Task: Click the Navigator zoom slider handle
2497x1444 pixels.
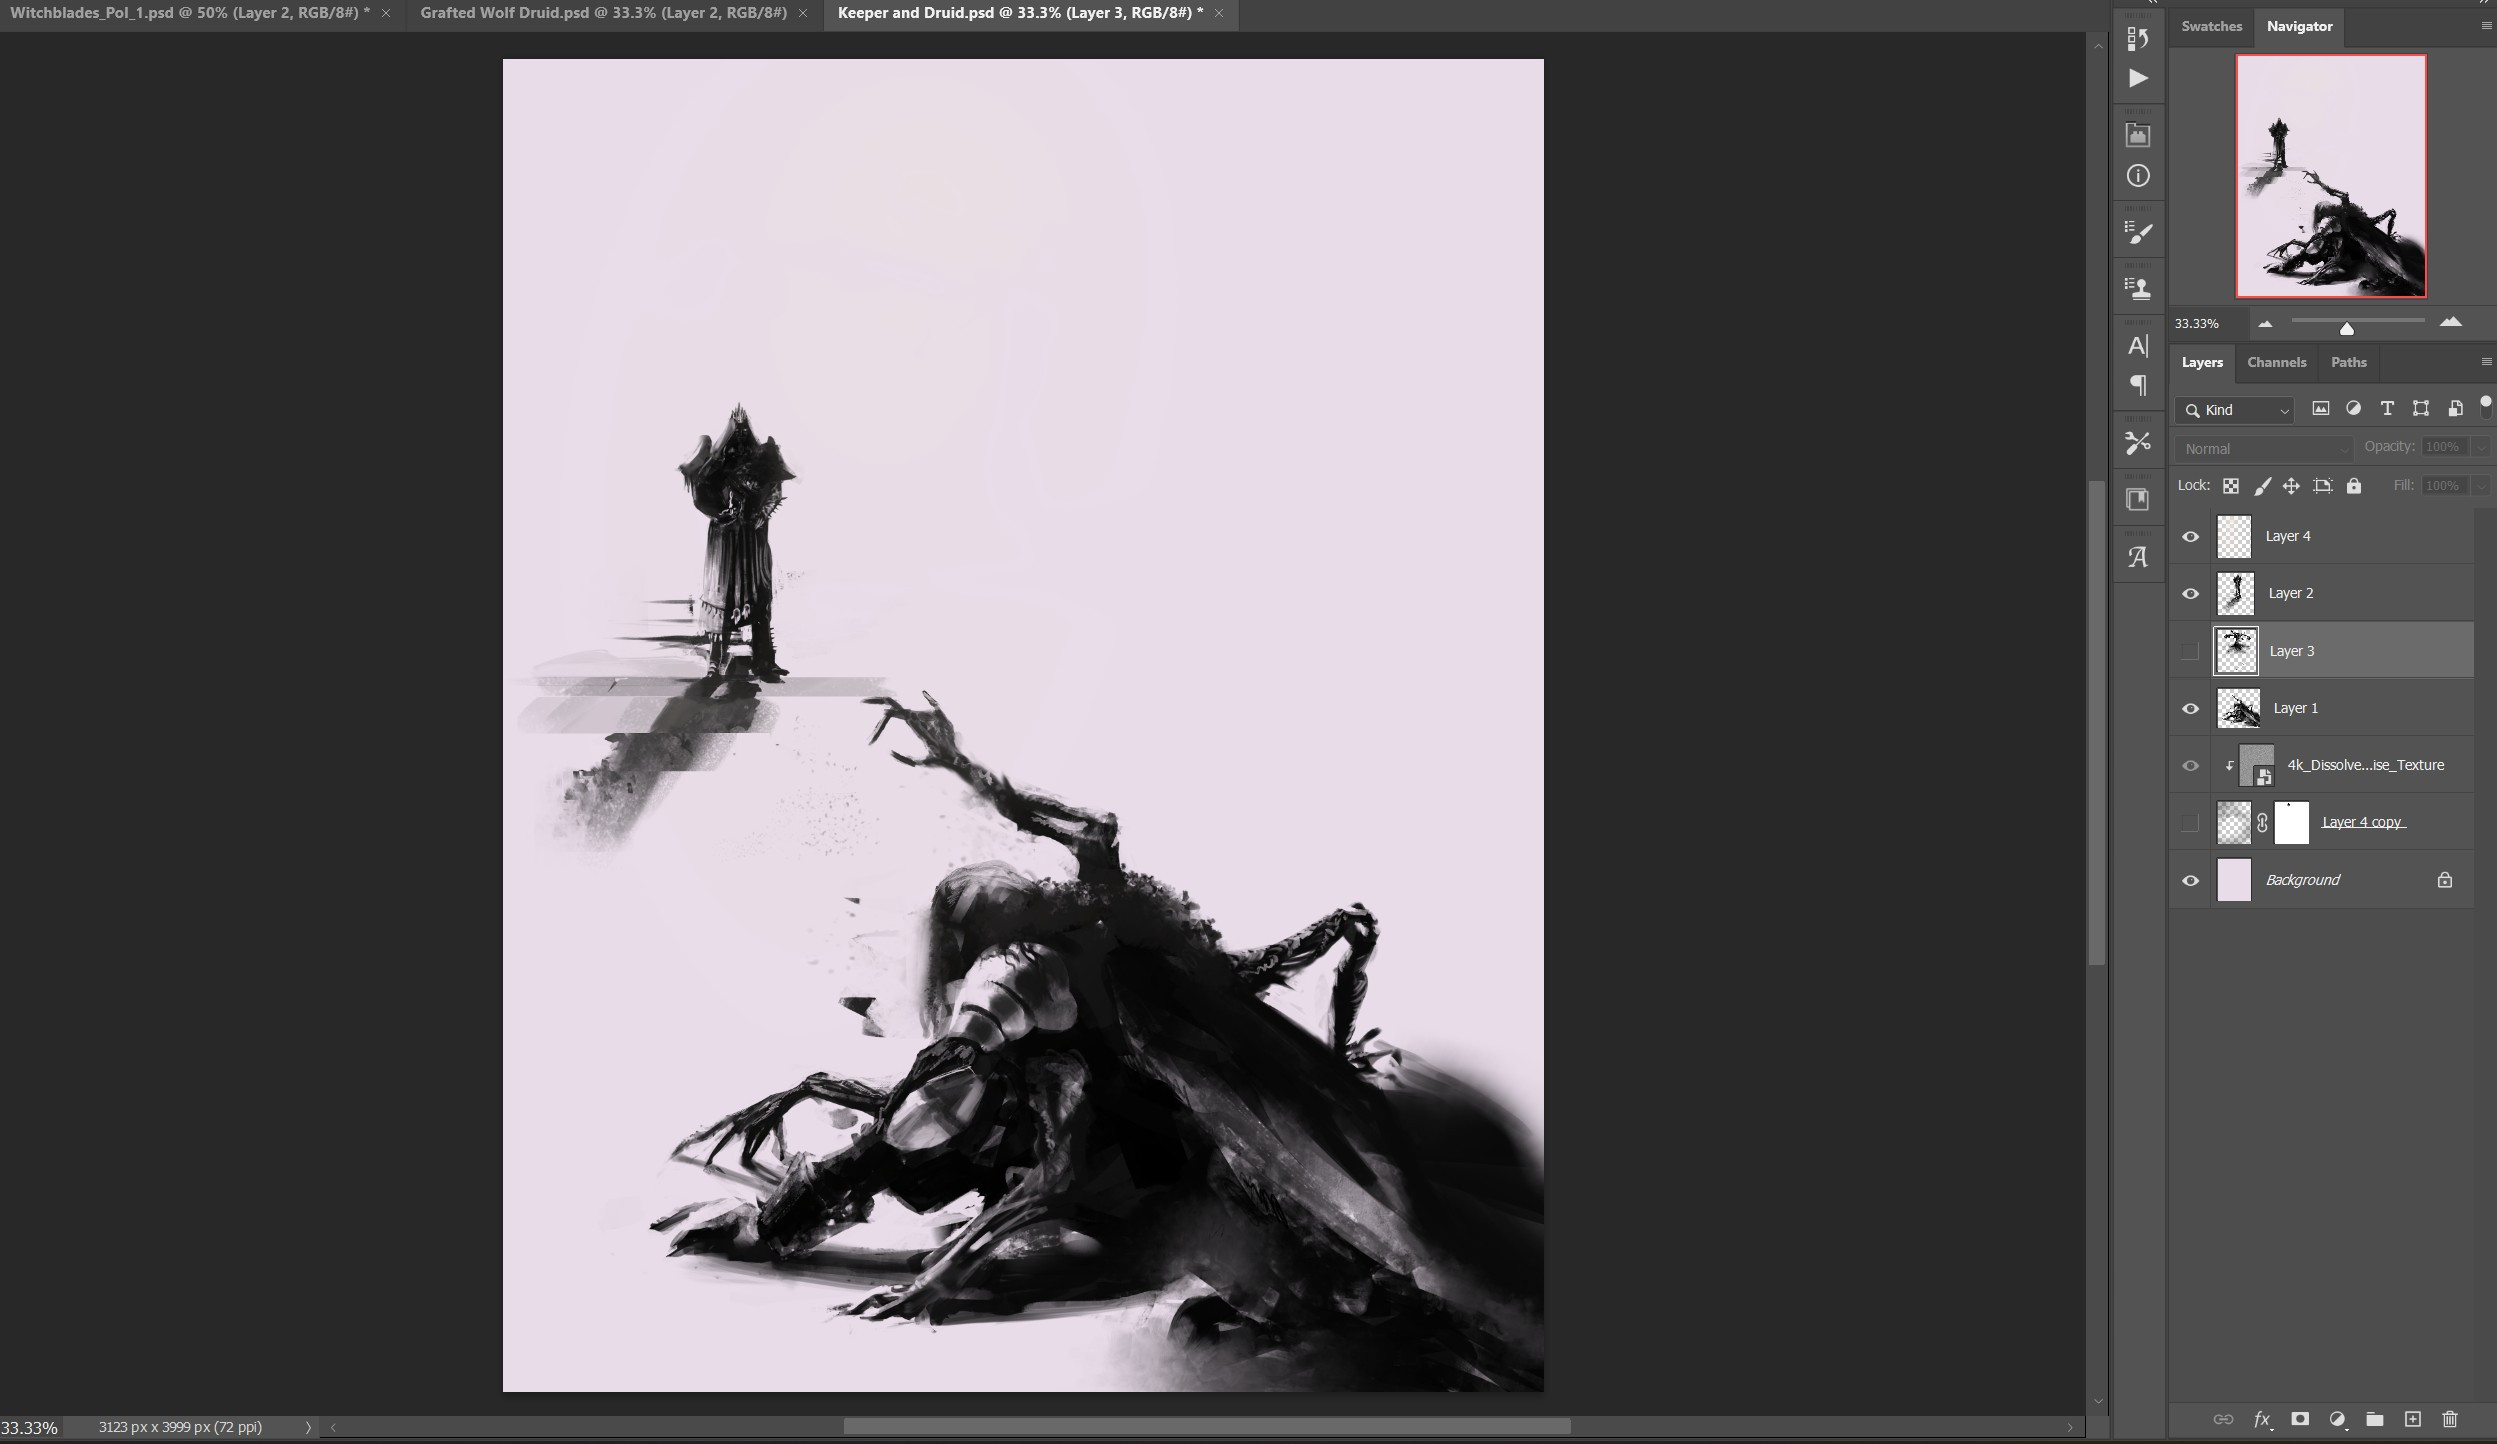Action: pos(2346,328)
